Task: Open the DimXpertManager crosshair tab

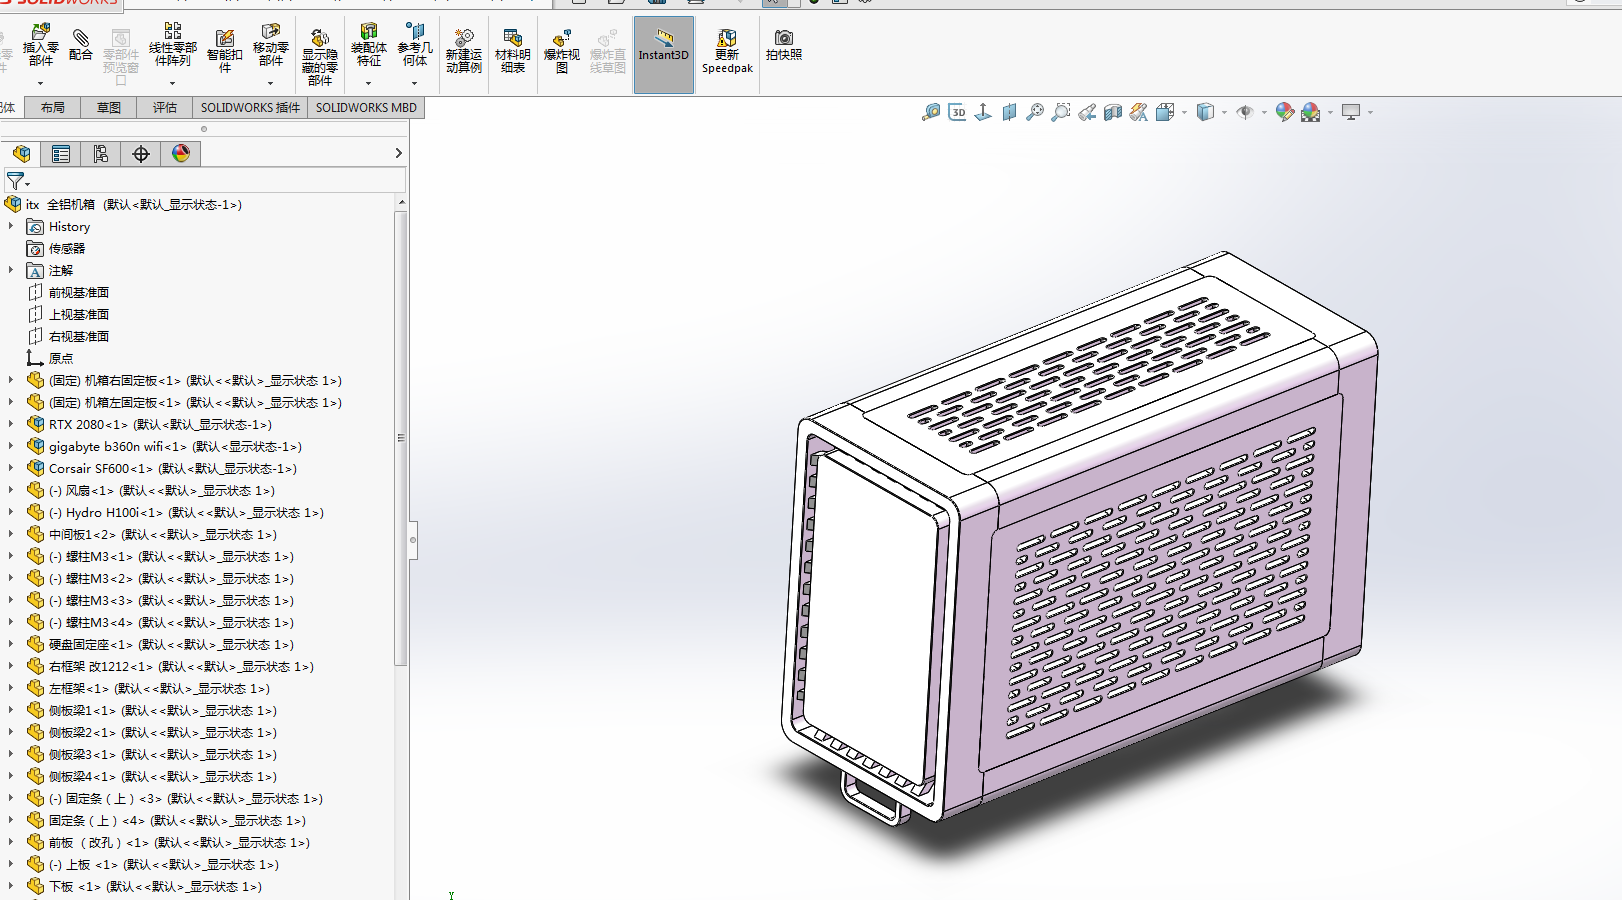Action: click(141, 153)
